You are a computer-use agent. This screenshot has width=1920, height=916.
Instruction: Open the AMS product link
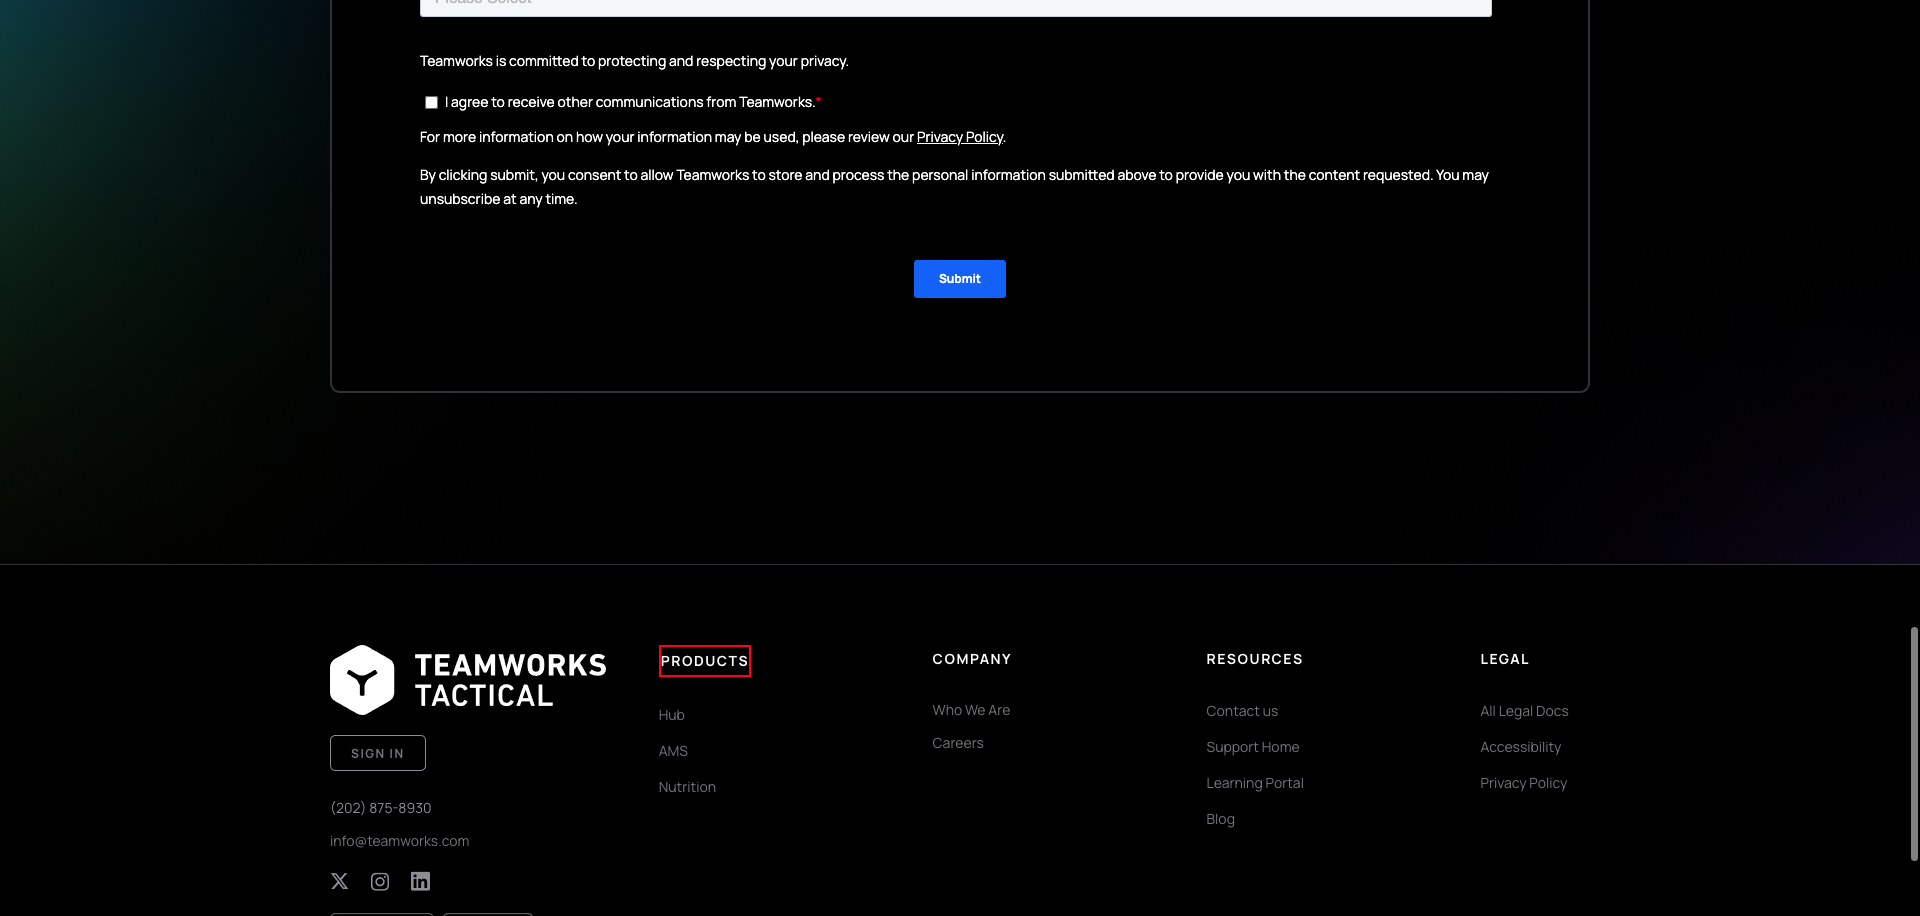coord(673,751)
